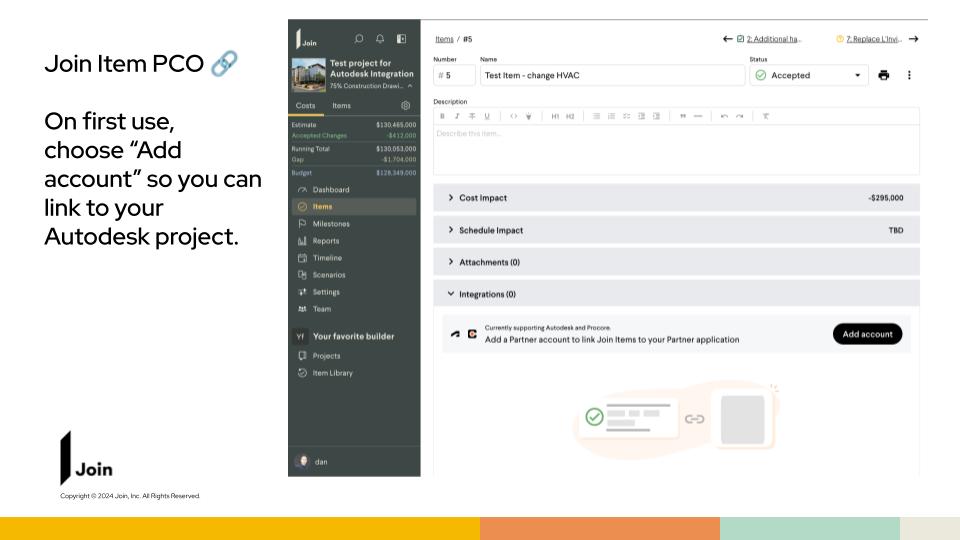Go to the previous item arrow
Viewport: 960px width, 540px height.
tap(727, 39)
